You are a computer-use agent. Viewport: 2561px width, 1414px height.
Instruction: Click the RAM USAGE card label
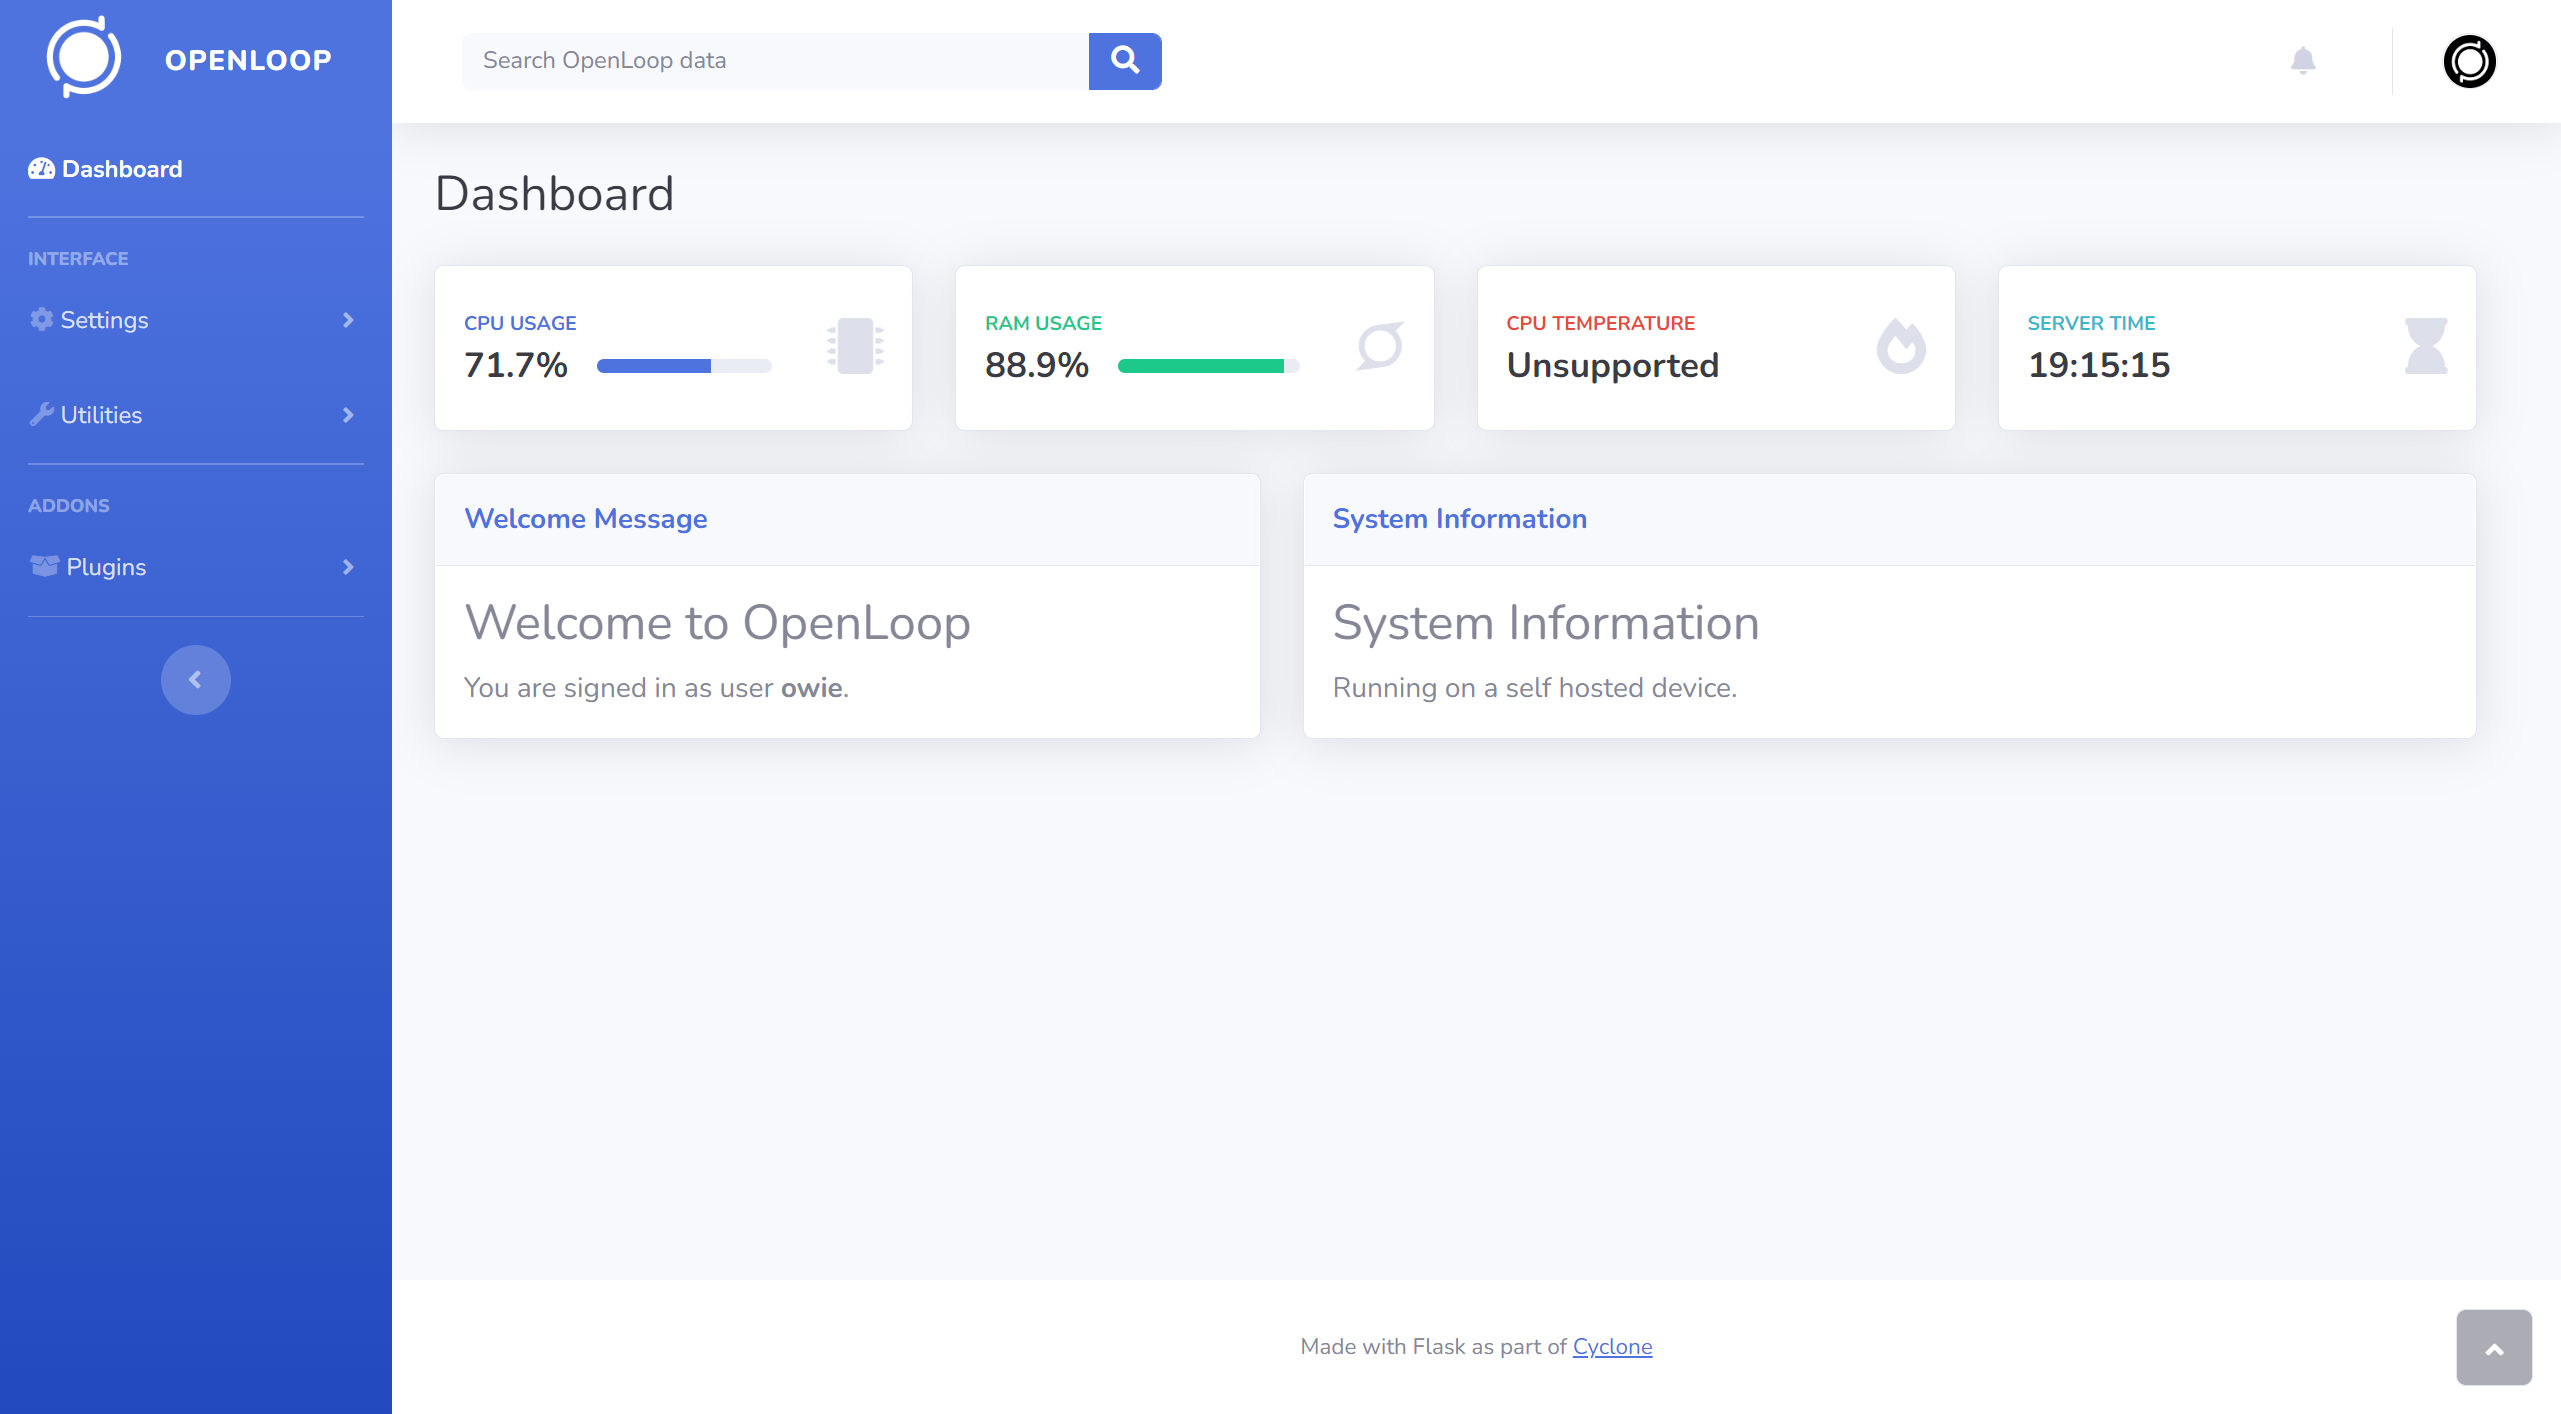(1043, 323)
